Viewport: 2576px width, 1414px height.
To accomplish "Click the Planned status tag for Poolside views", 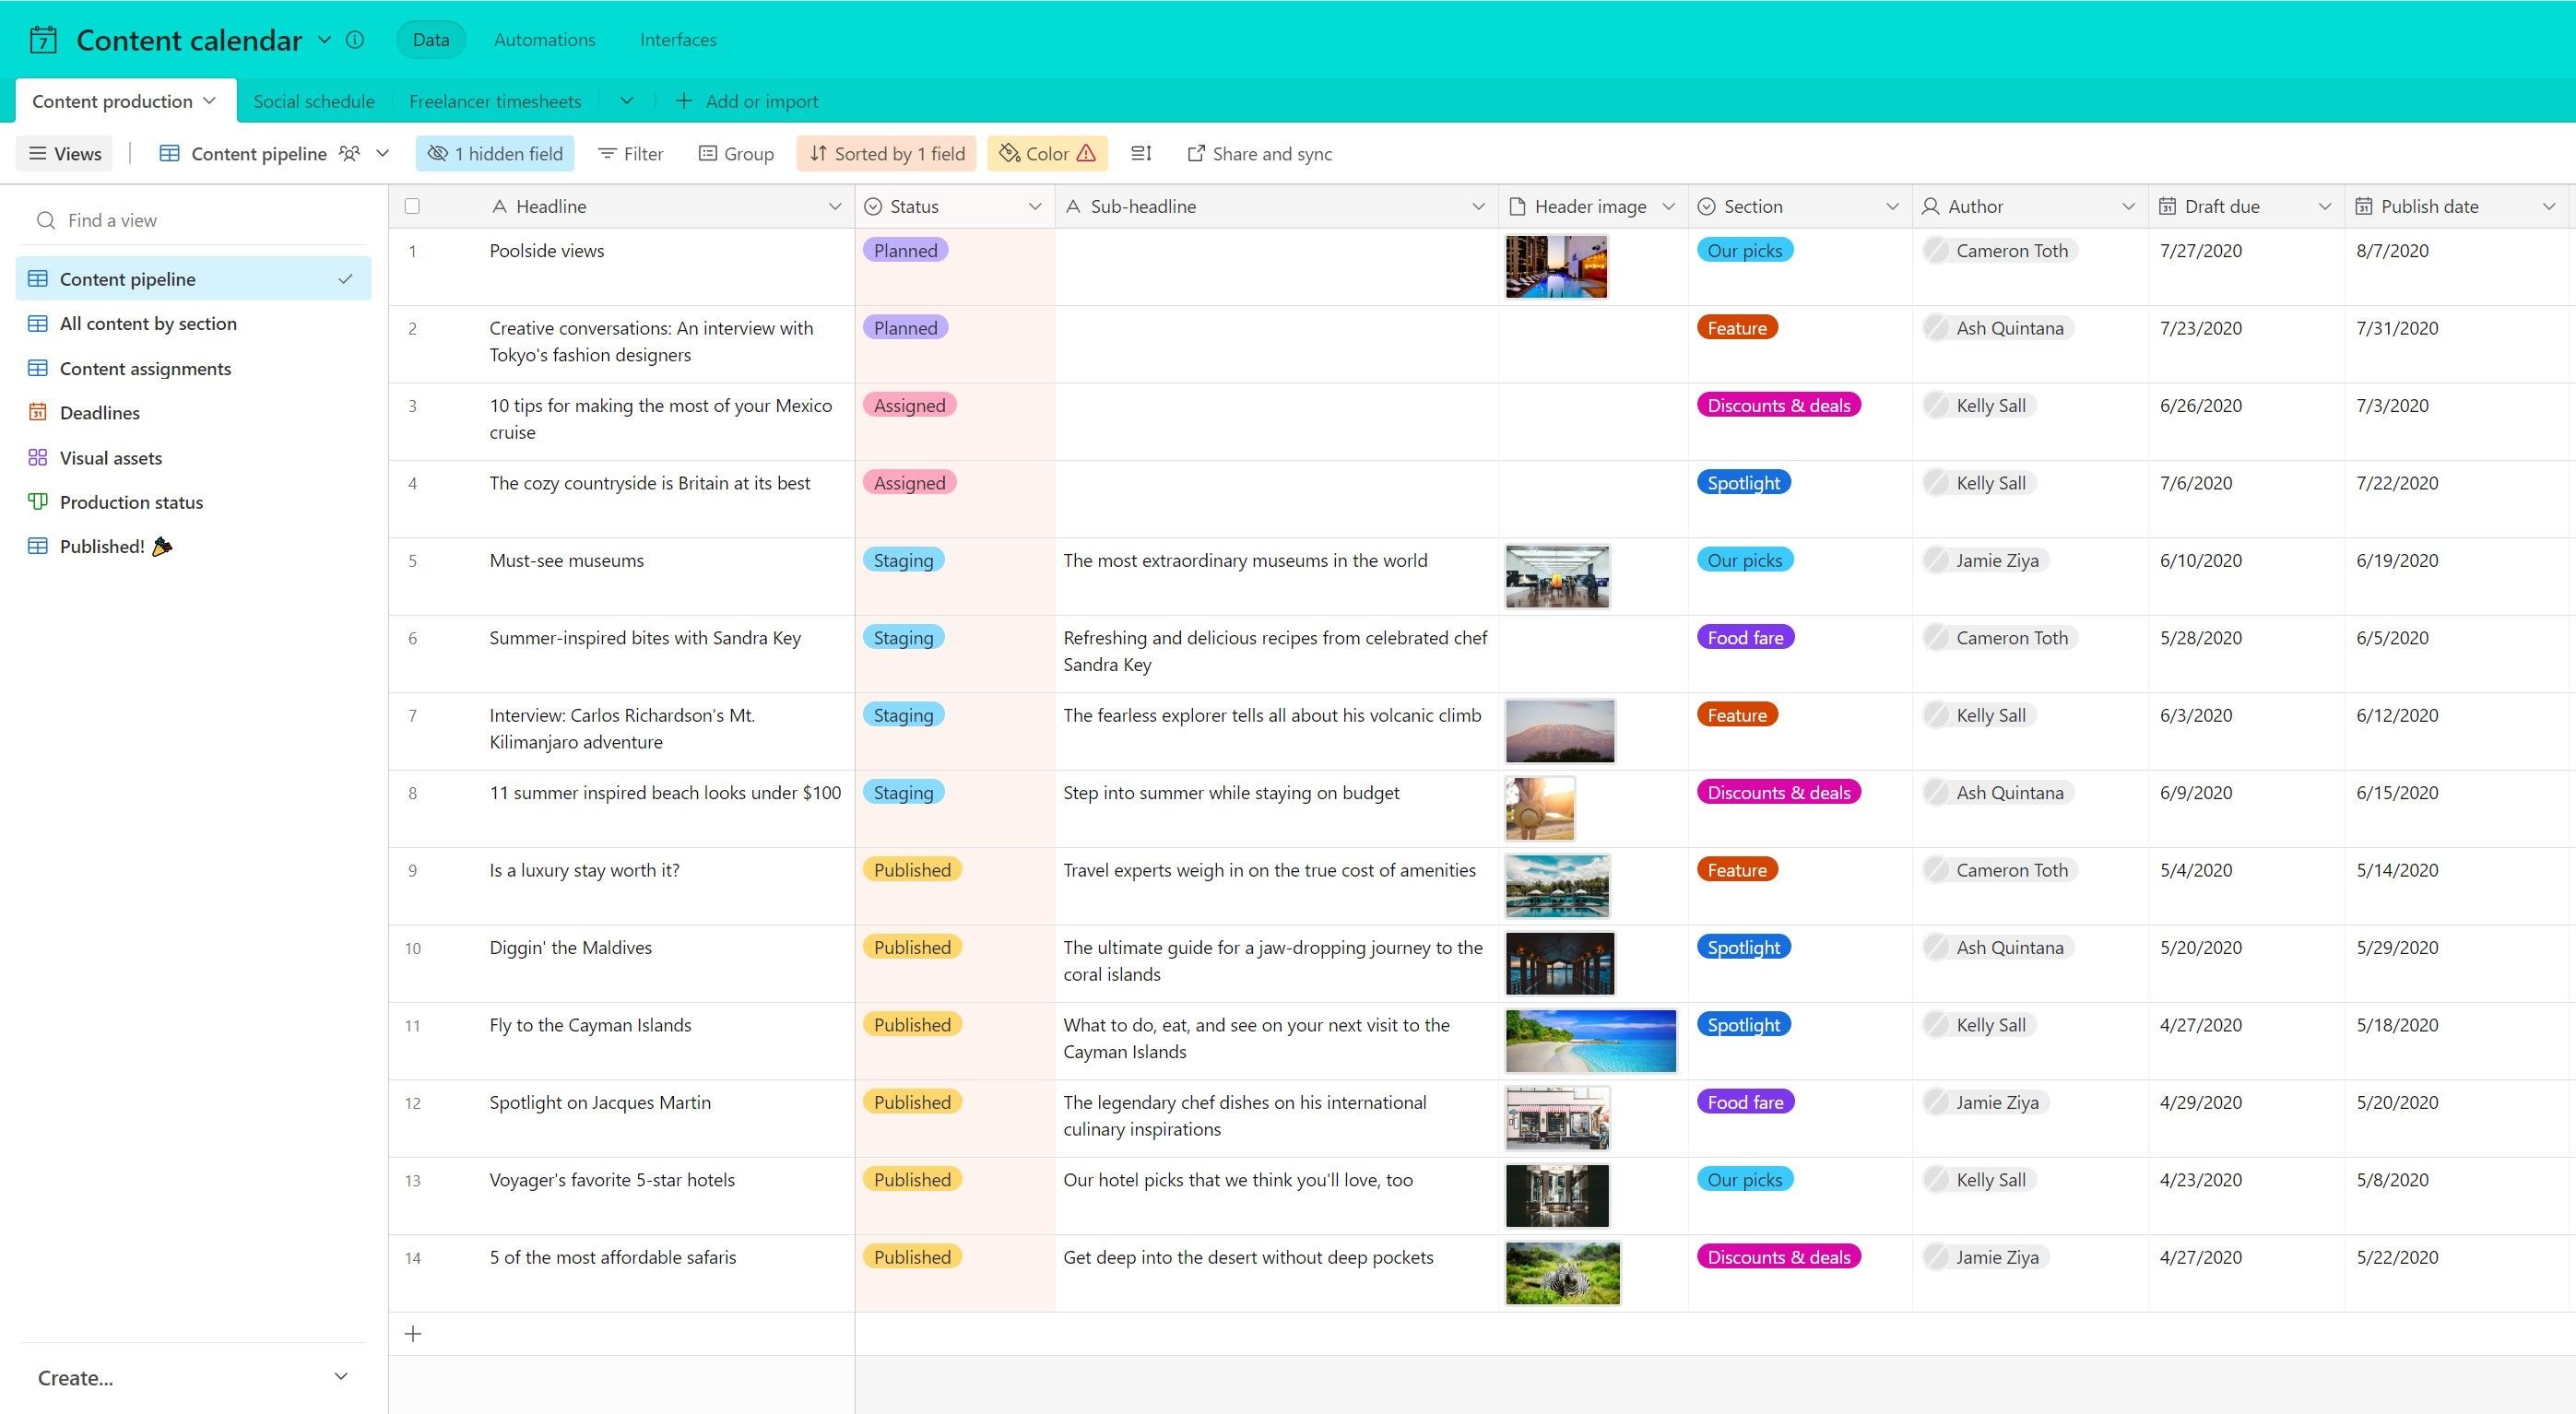I will click(x=905, y=250).
